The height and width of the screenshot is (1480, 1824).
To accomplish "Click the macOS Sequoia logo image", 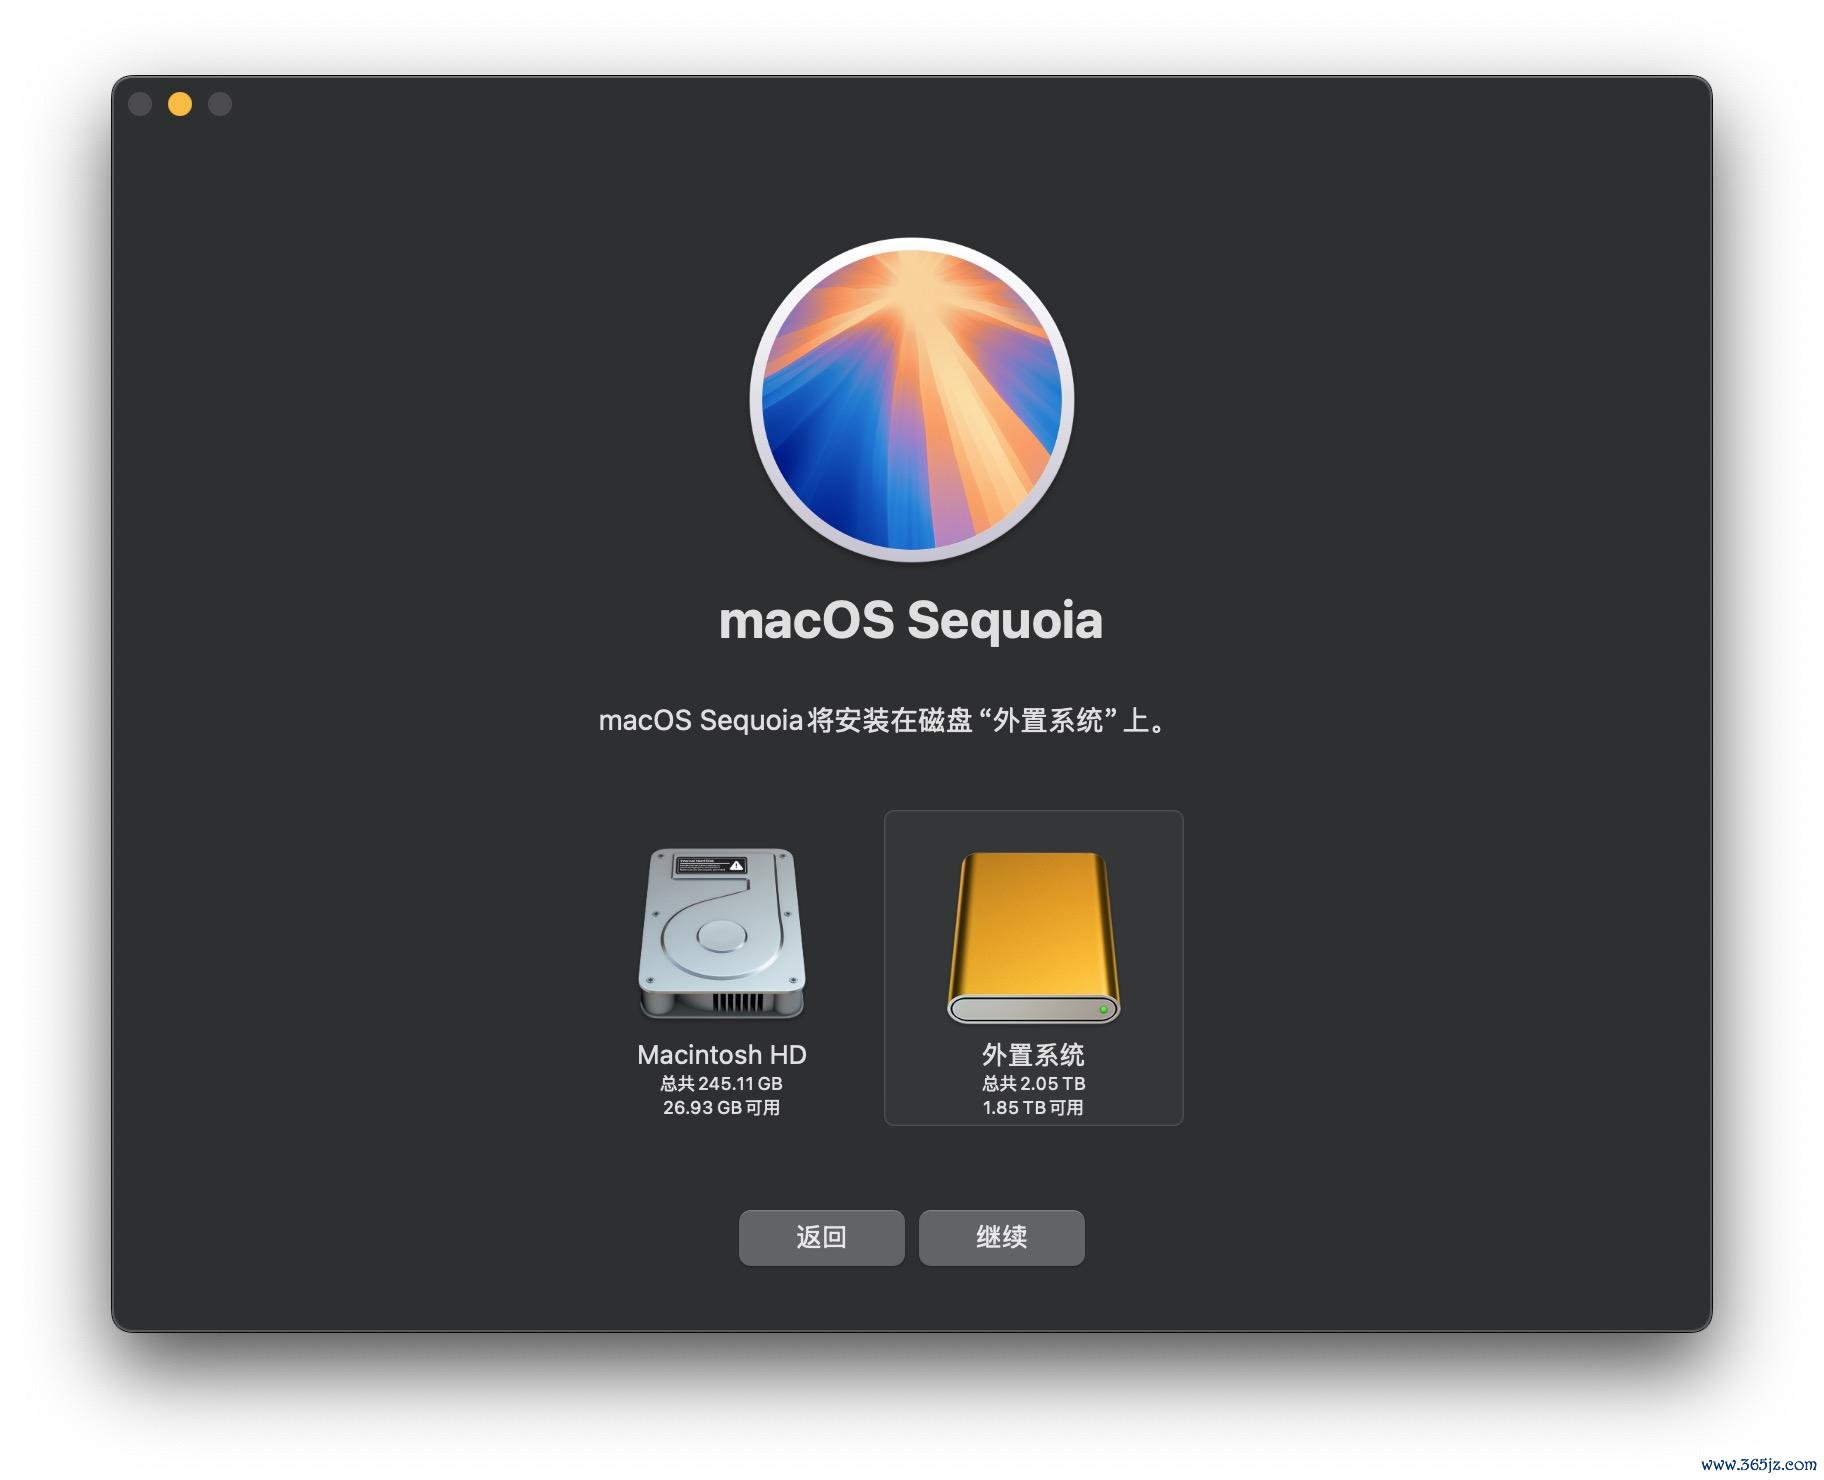I will coord(911,399).
